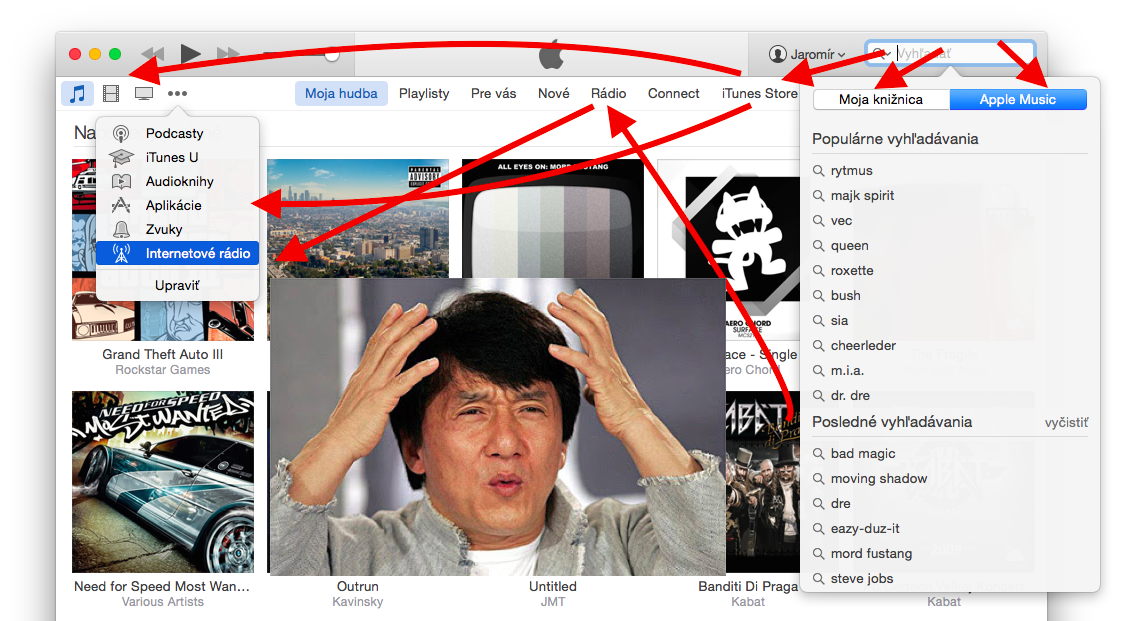Select Internetové rádio menu item
The width and height of the screenshot is (1133, 621).
[x=177, y=253]
